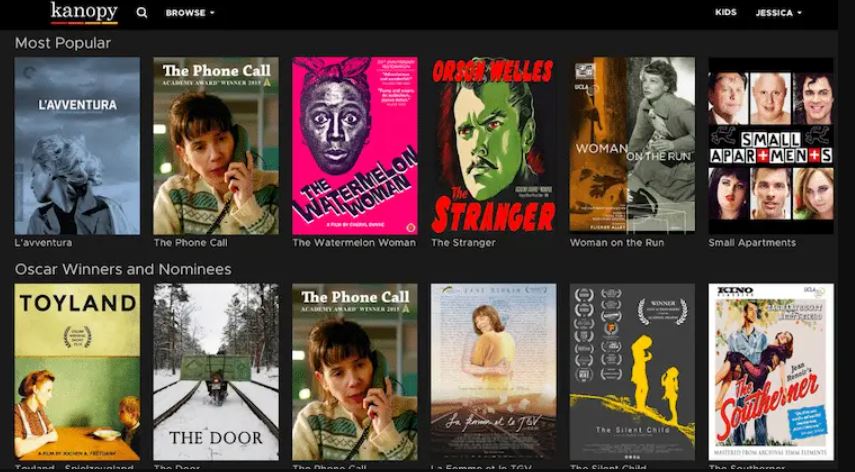Select the Most Popular section heading
855x472 pixels.
point(63,43)
